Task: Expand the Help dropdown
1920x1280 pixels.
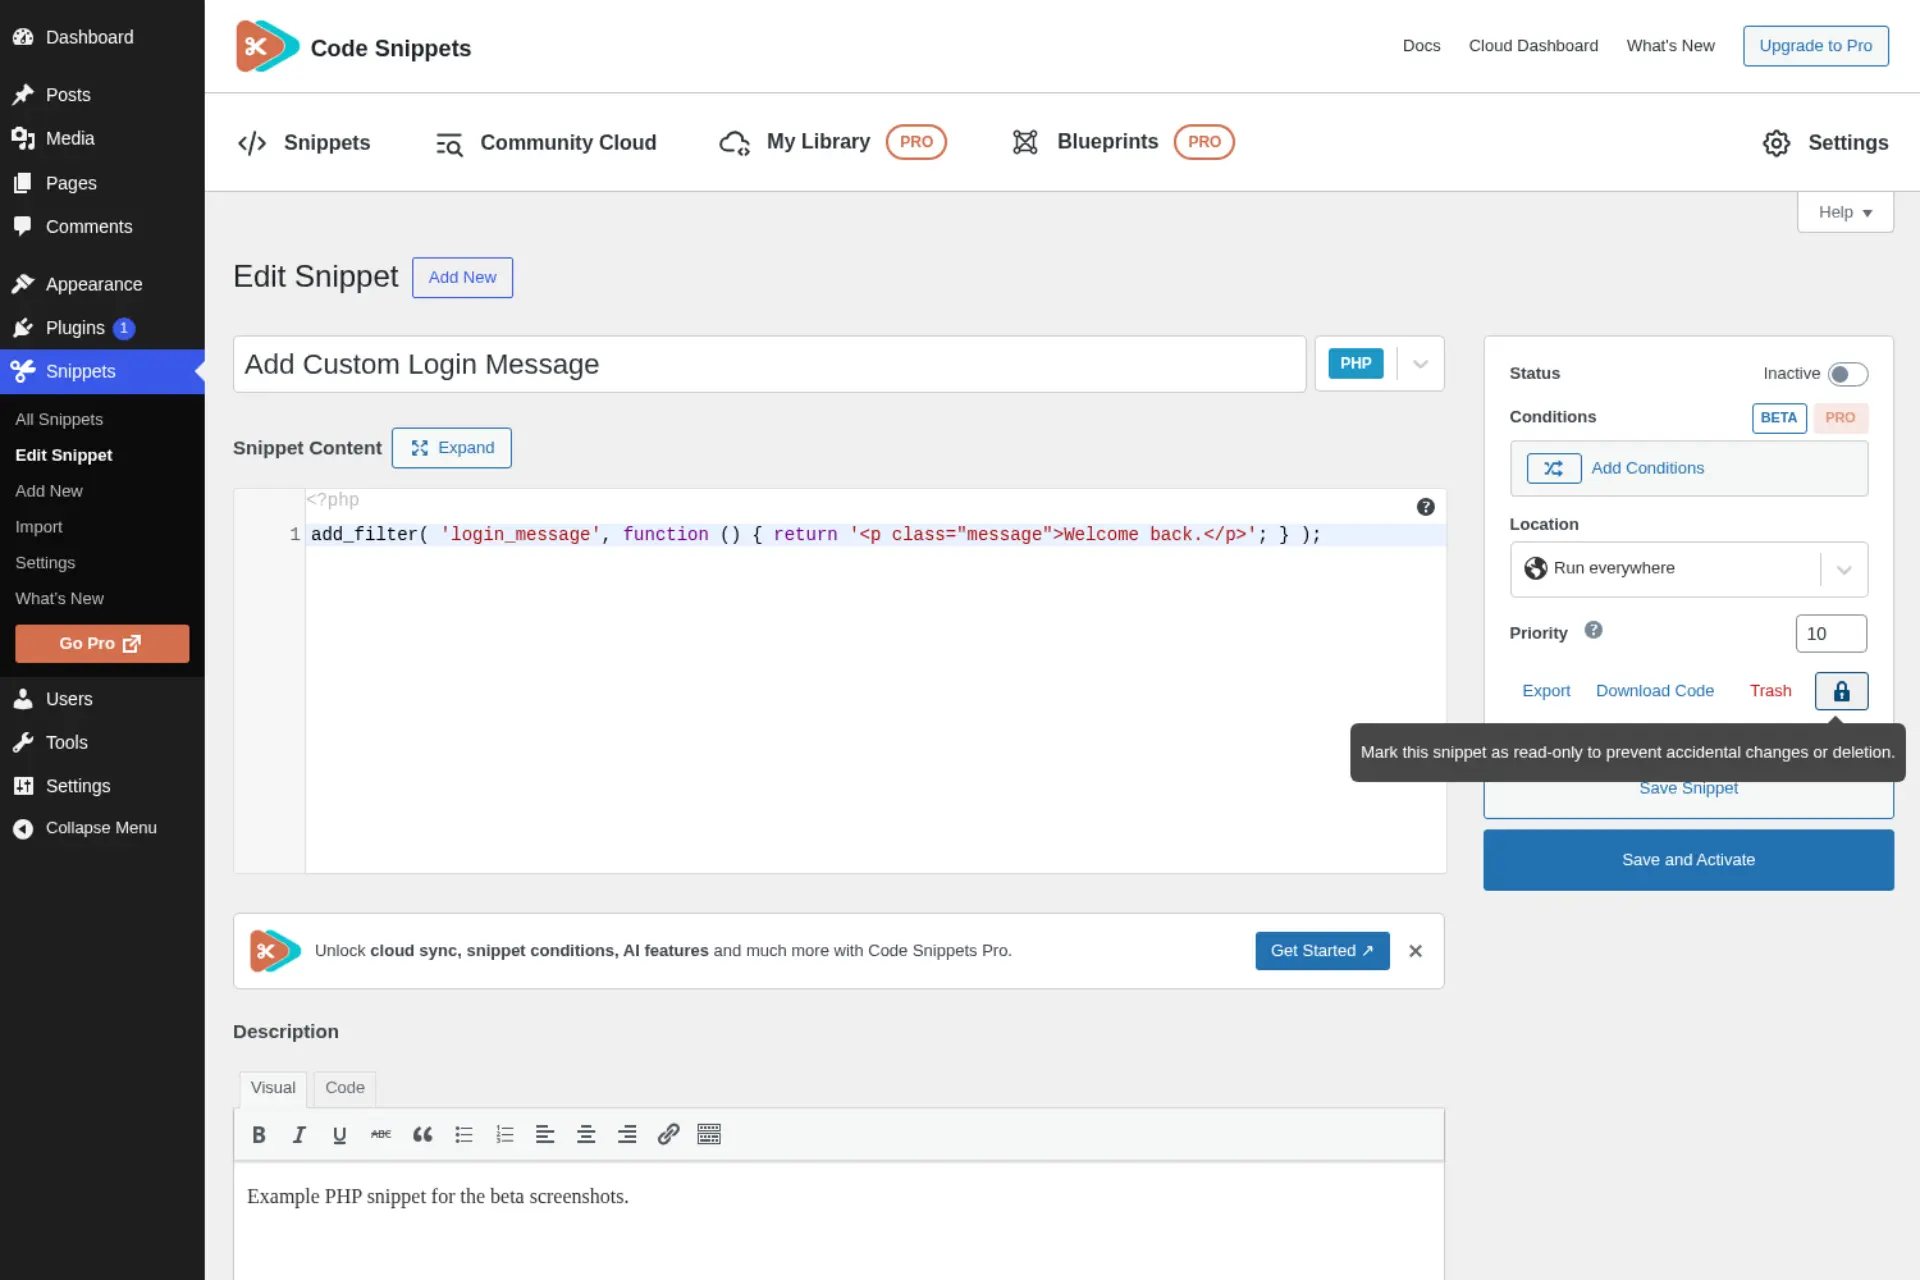Action: [x=1845, y=212]
